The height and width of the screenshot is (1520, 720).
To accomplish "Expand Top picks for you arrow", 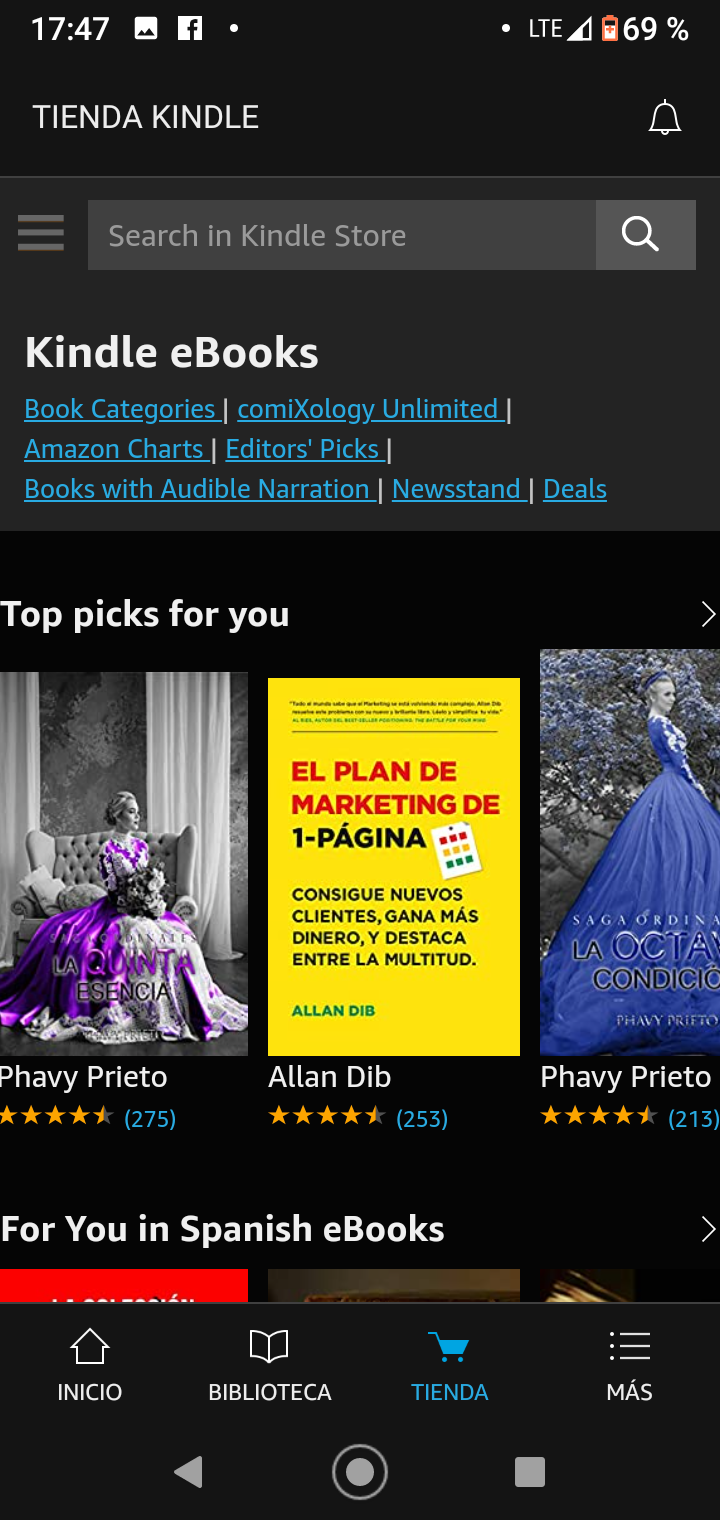I will click(708, 614).
